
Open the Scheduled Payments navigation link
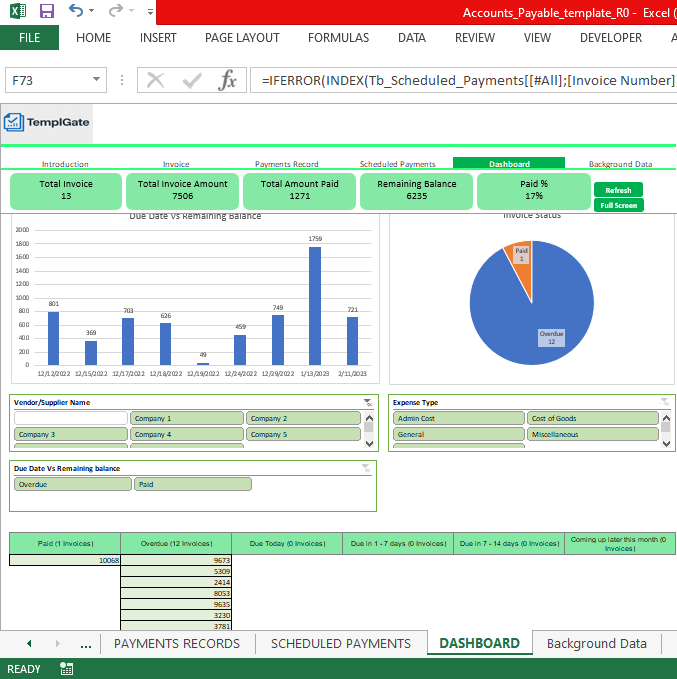click(x=397, y=164)
